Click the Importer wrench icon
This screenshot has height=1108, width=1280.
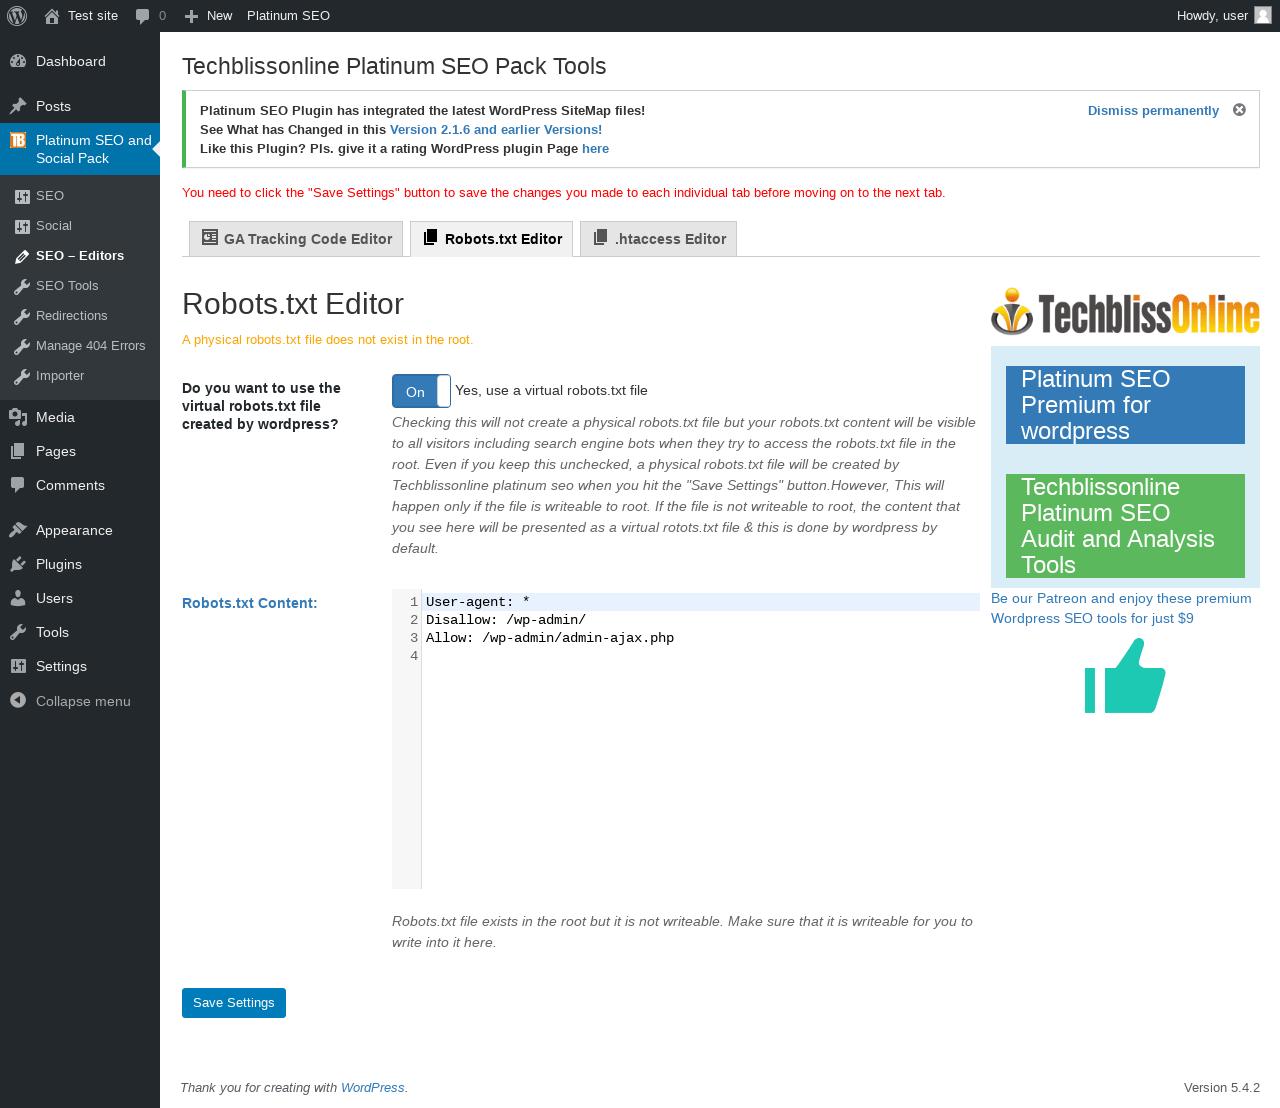pos(22,376)
